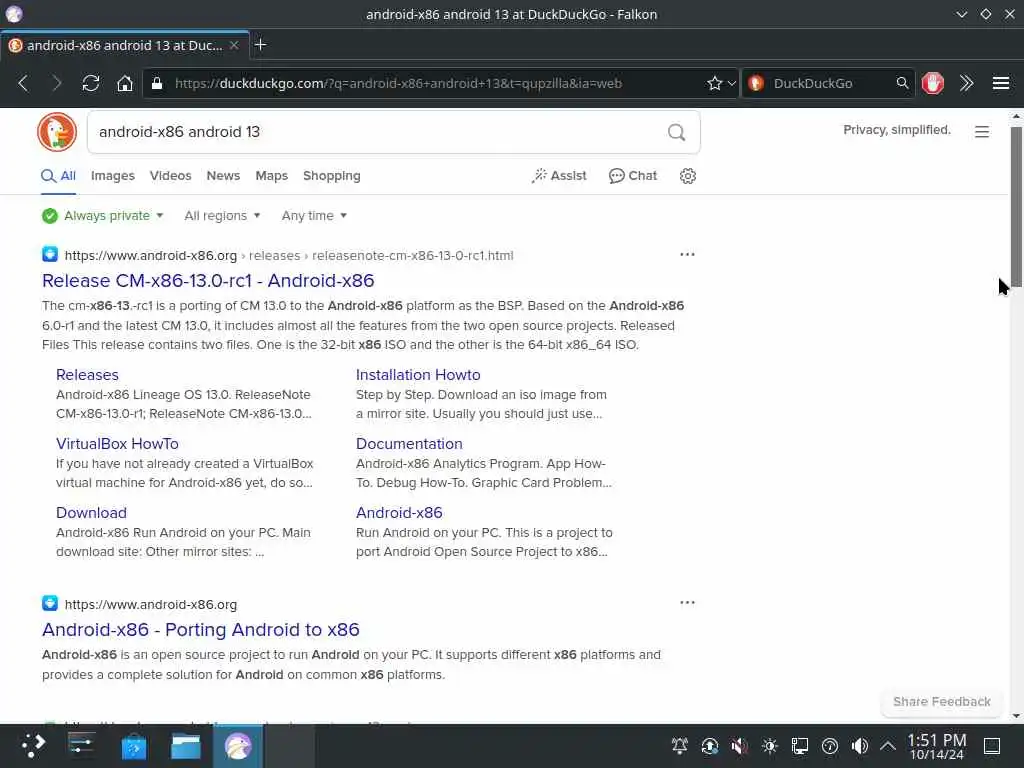Open volume speaker tray icon
The height and width of the screenshot is (768, 1024).
tap(859, 745)
